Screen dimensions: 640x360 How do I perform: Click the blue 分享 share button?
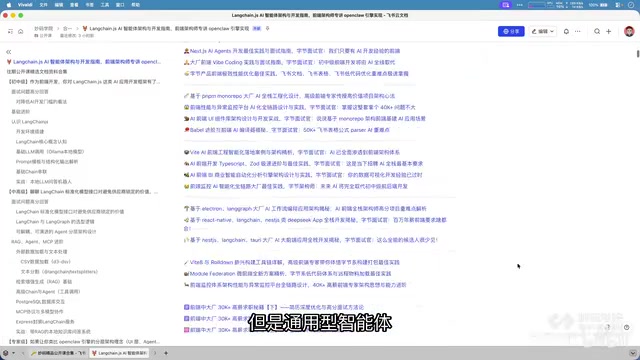click(x=511, y=31)
